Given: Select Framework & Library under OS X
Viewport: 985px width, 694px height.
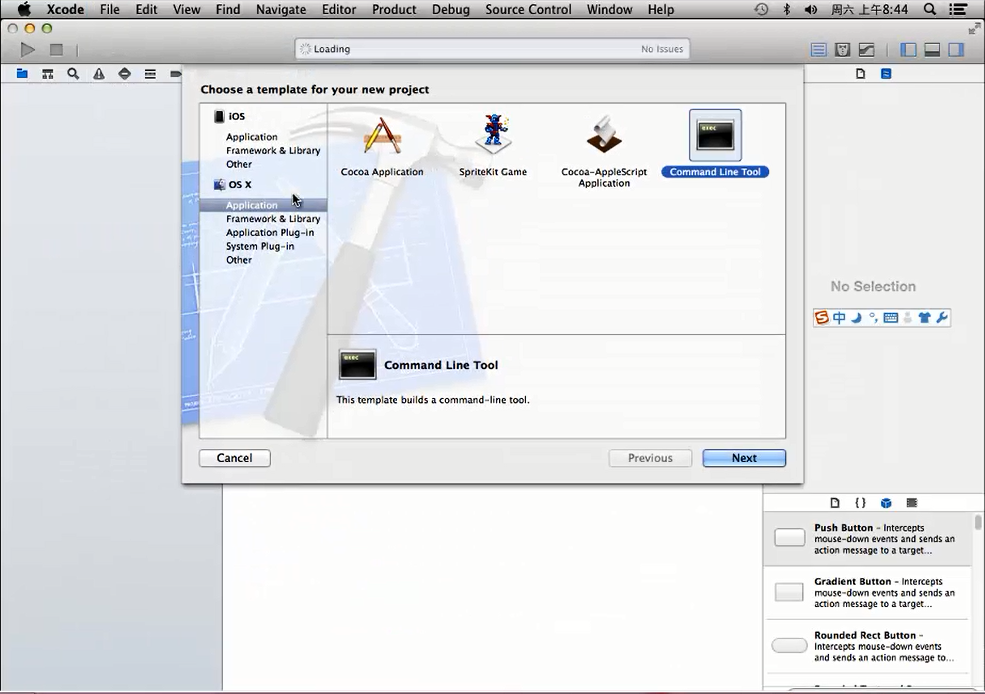Looking at the screenshot, I should point(273,219).
